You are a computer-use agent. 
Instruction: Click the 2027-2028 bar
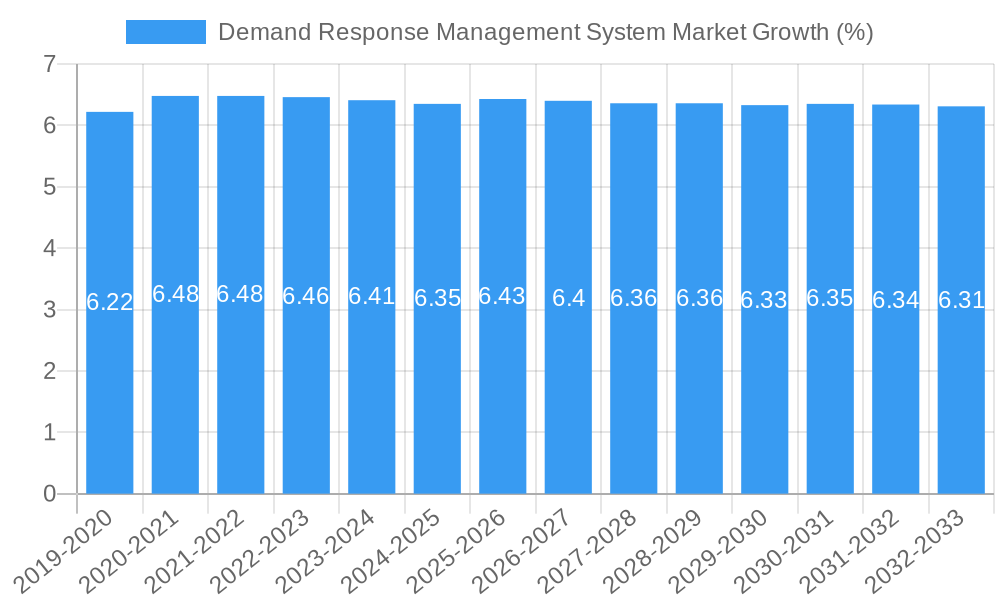pos(634,298)
